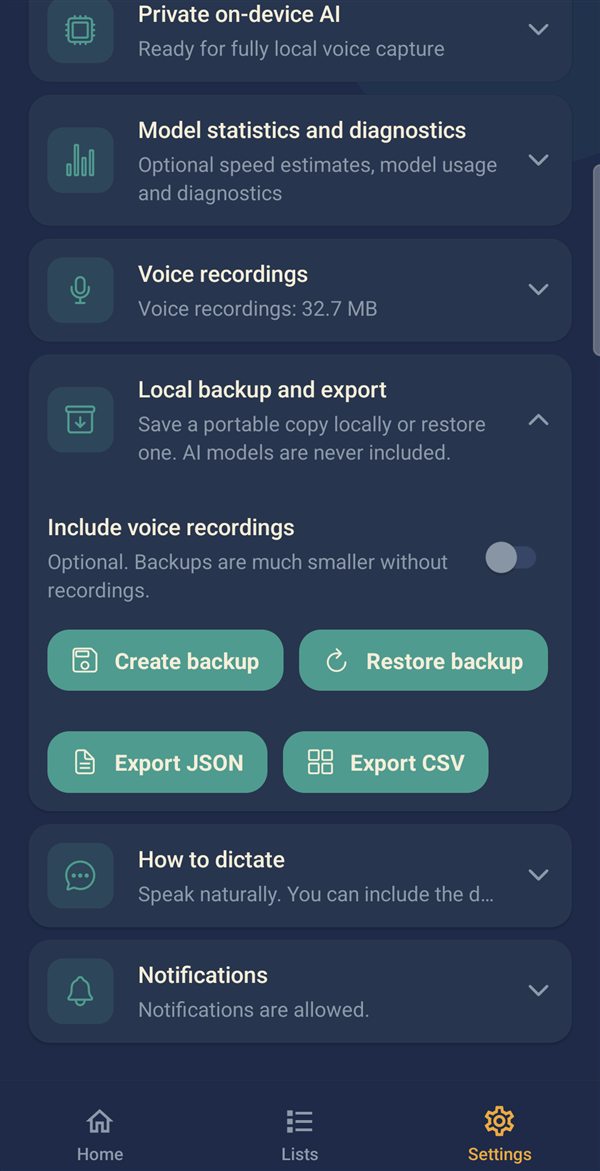Tap Export JSON button
600x1171 pixels.
tap(157, 762)
